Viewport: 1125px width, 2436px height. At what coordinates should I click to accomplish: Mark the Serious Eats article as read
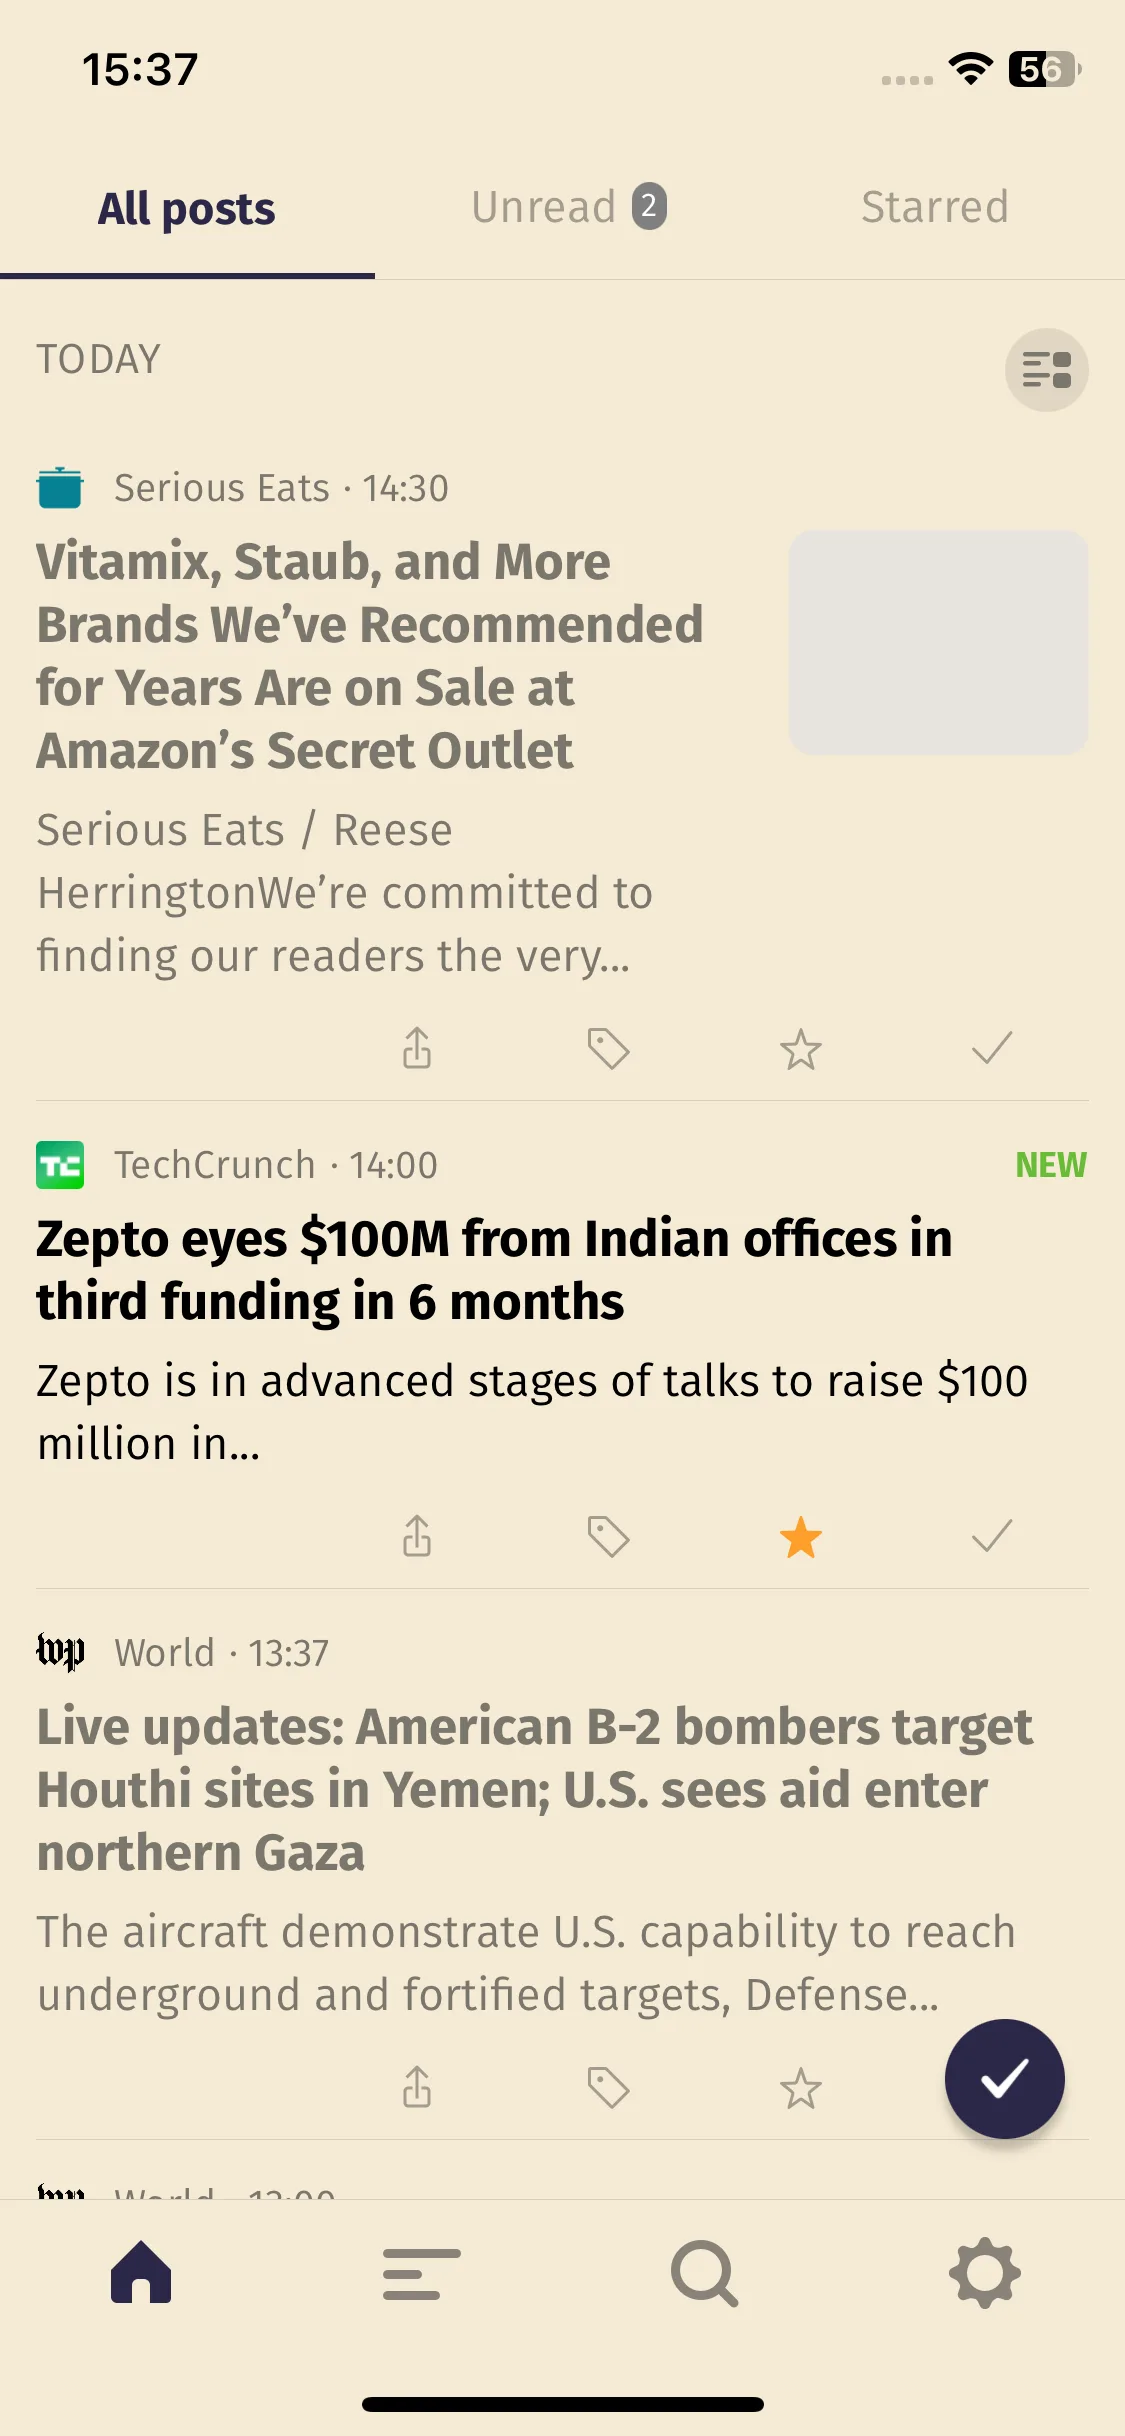tap(992, 1048)
